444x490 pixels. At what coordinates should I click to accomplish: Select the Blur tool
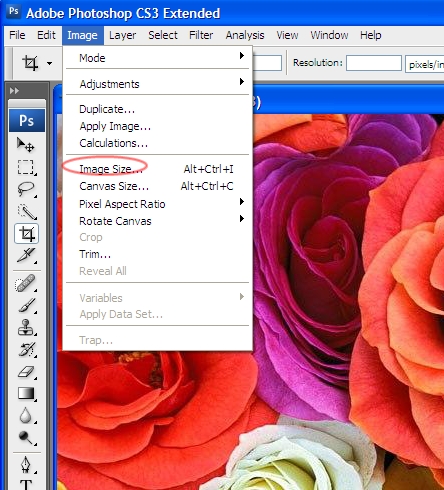[26, 416]
